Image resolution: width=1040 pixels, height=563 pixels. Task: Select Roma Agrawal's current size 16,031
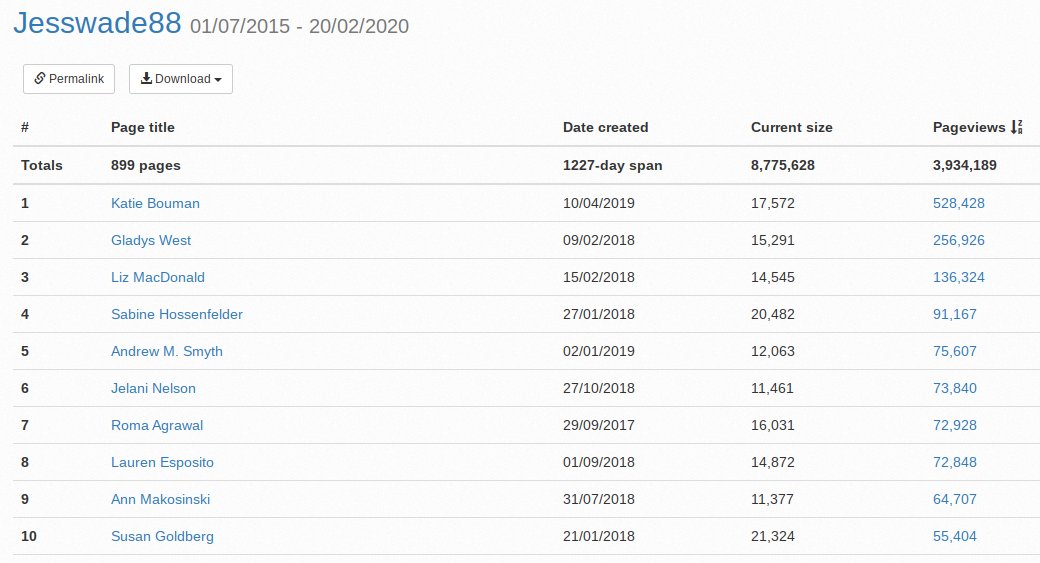coord(773,426)
